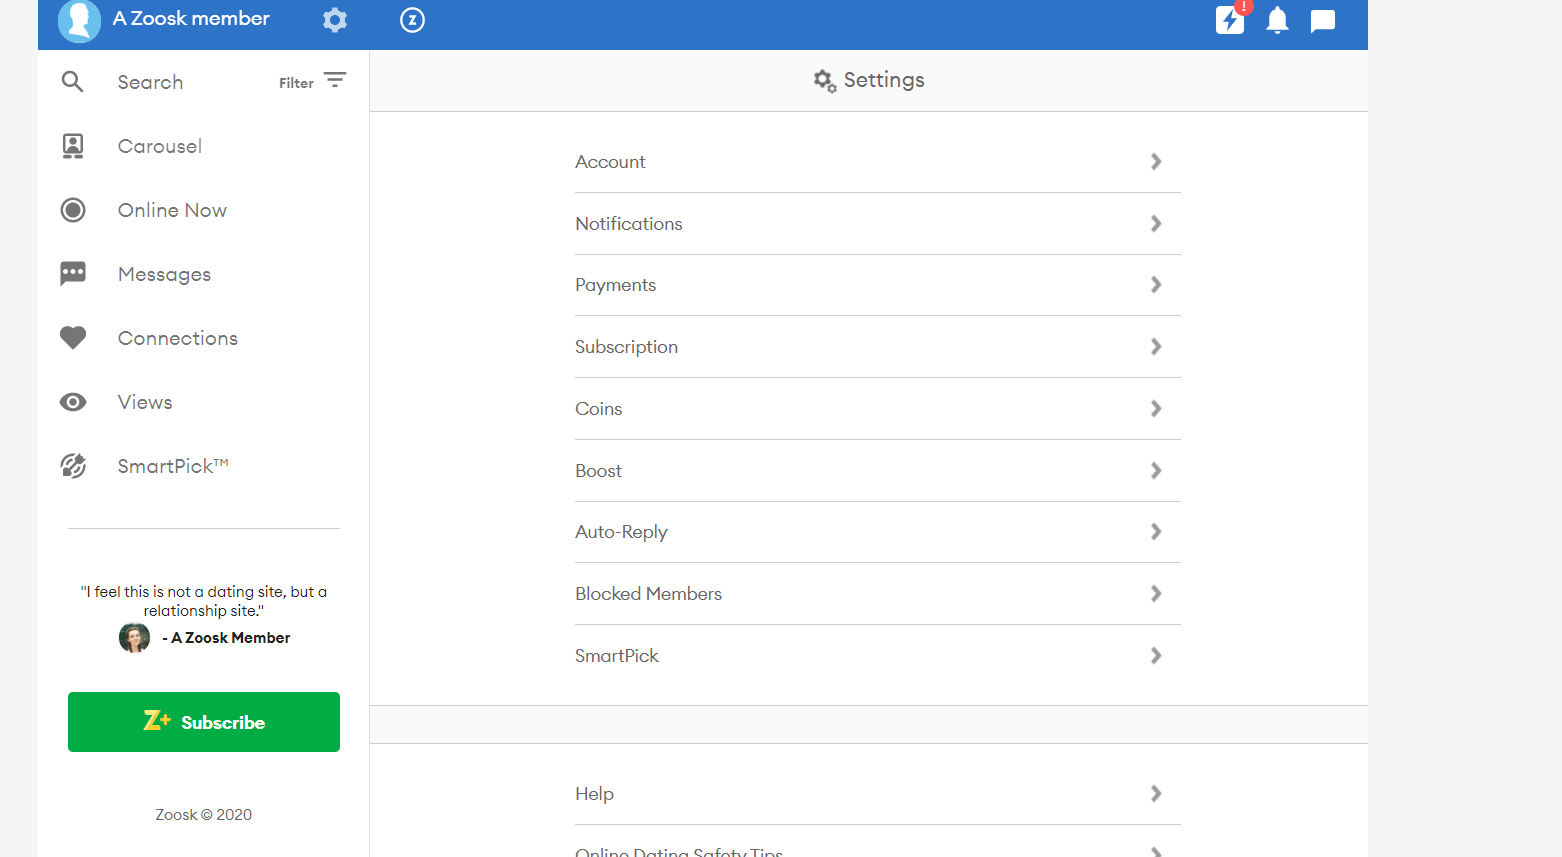
Task: Open Auto-Reply settings row
Action: 878,532
